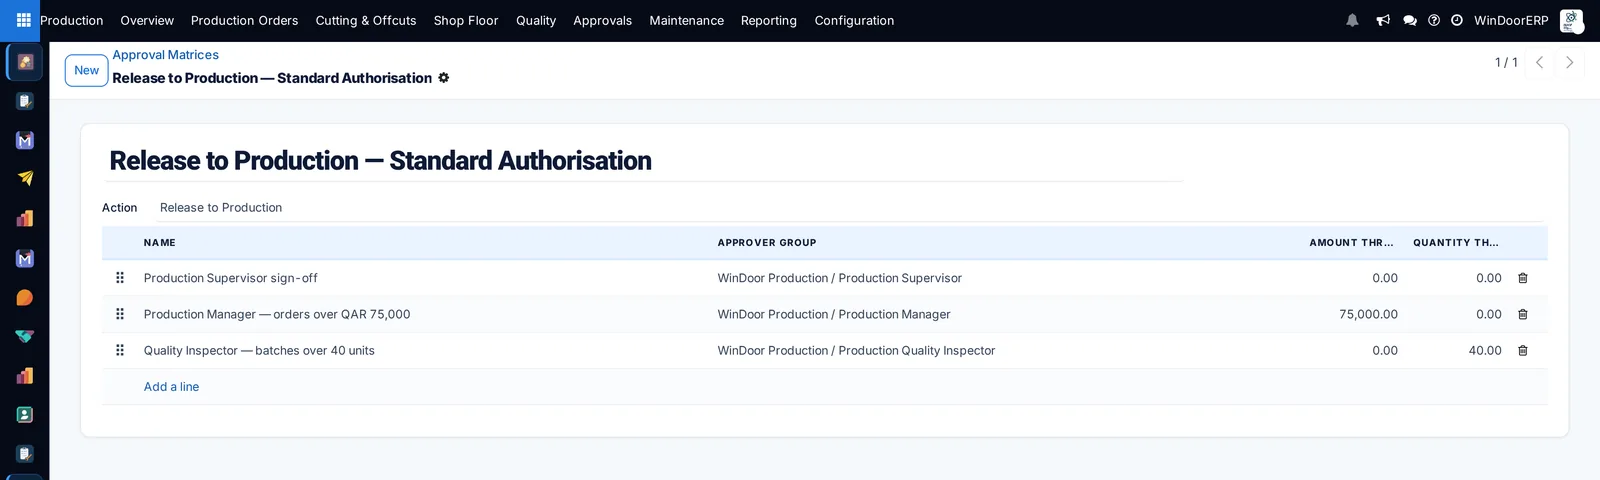Open the yellow paper plane sidebar app

coord(25,179)
